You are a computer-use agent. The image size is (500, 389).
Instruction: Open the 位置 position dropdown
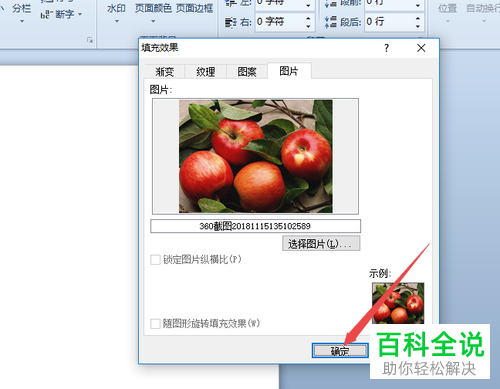click(447, 13)
